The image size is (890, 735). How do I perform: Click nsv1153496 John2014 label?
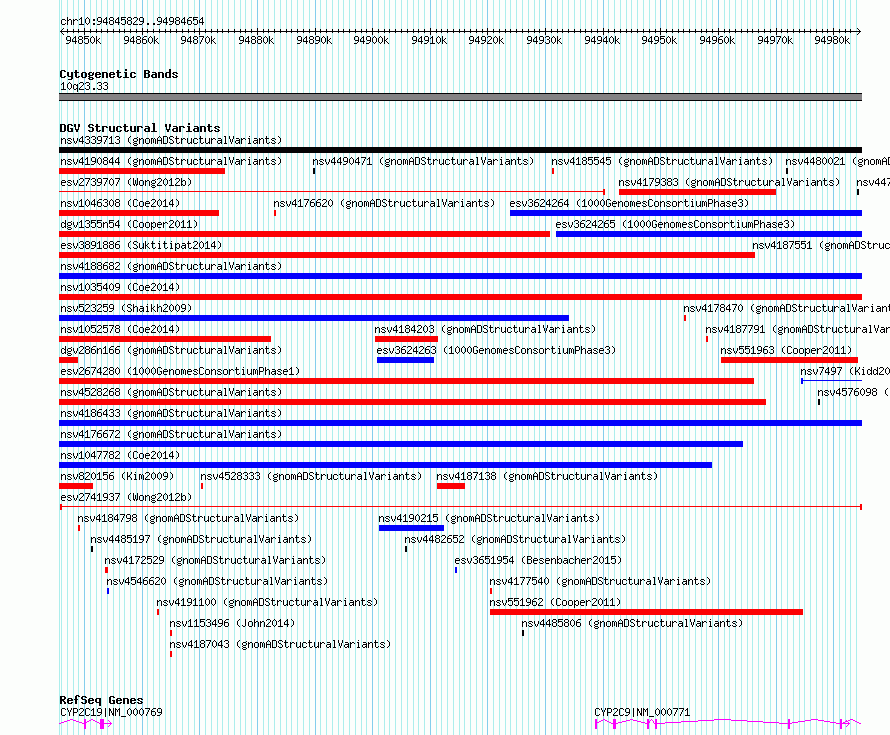tap(232, 623)
